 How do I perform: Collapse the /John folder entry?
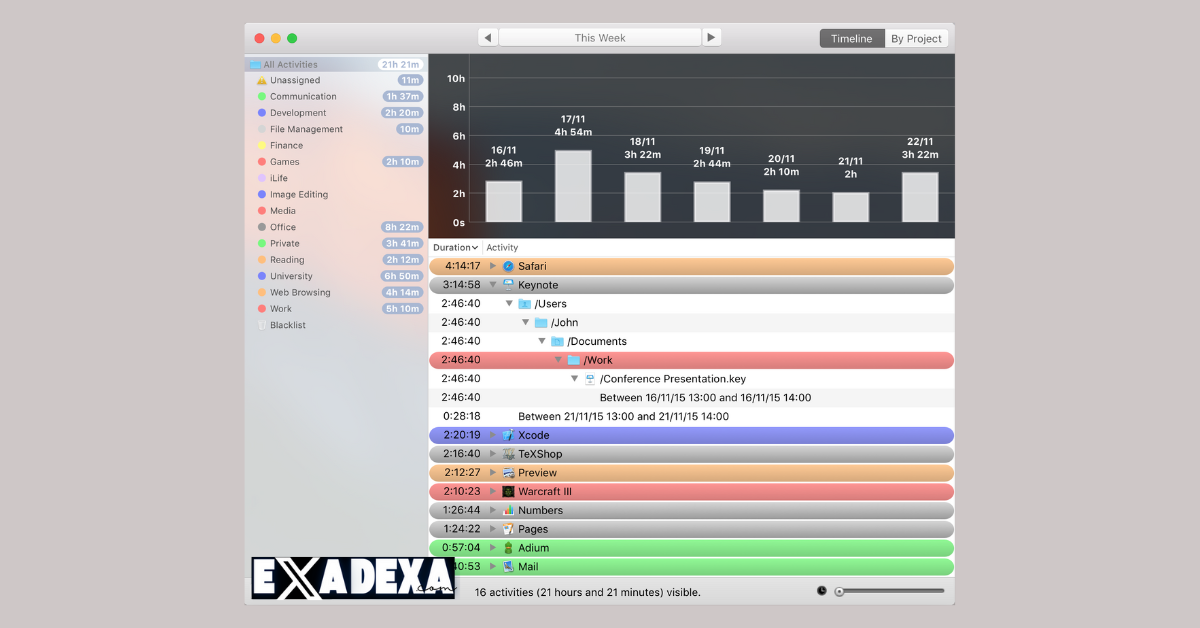pos(526,322)
